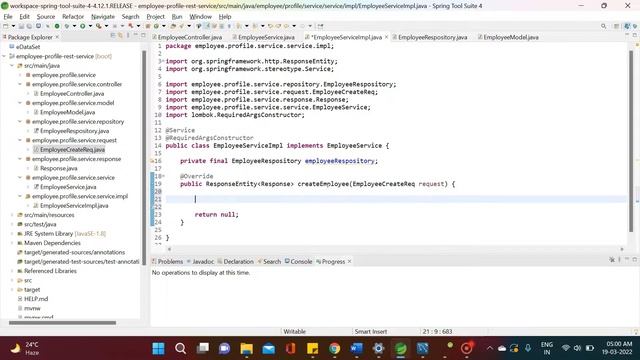Click the Windows Start button
The width and height of the screenshot is (640, 360).
[x=158, y=349]
